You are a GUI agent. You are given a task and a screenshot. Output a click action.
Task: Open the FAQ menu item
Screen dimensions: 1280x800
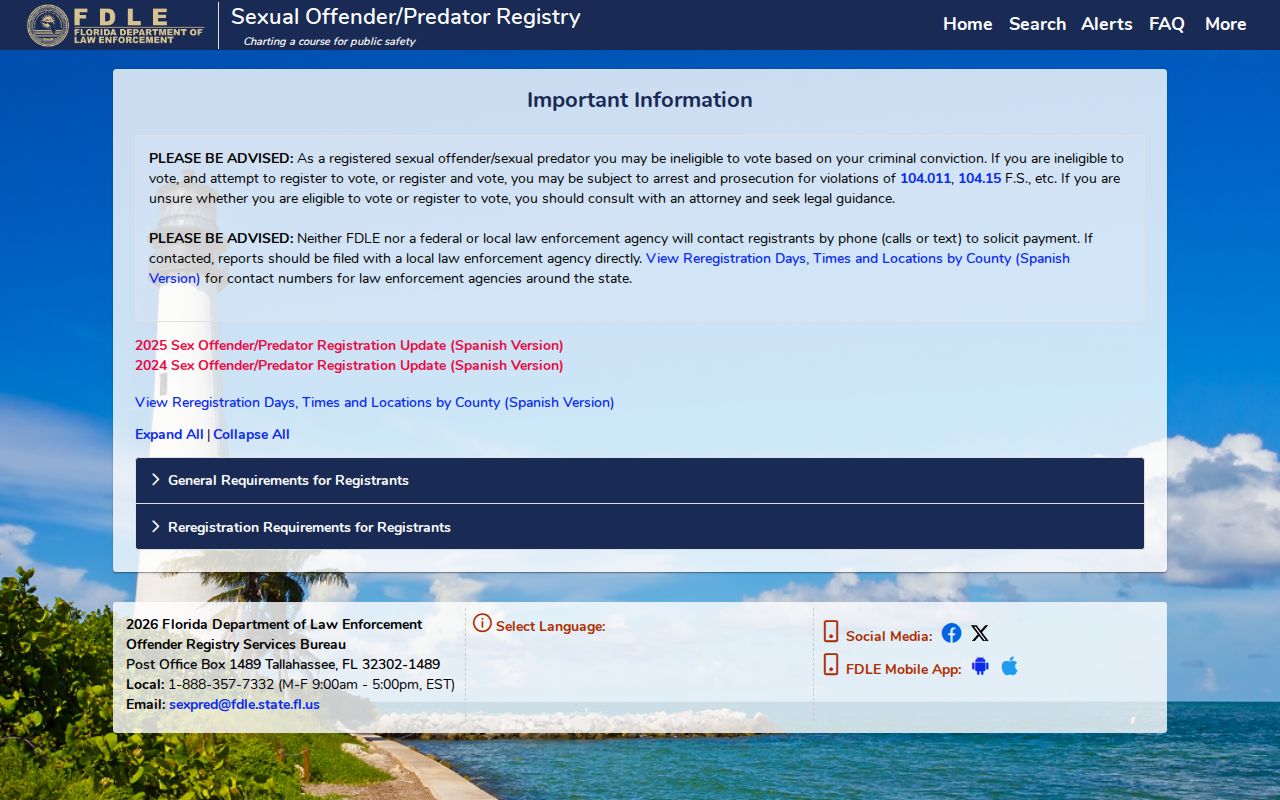coord(1167,24)
